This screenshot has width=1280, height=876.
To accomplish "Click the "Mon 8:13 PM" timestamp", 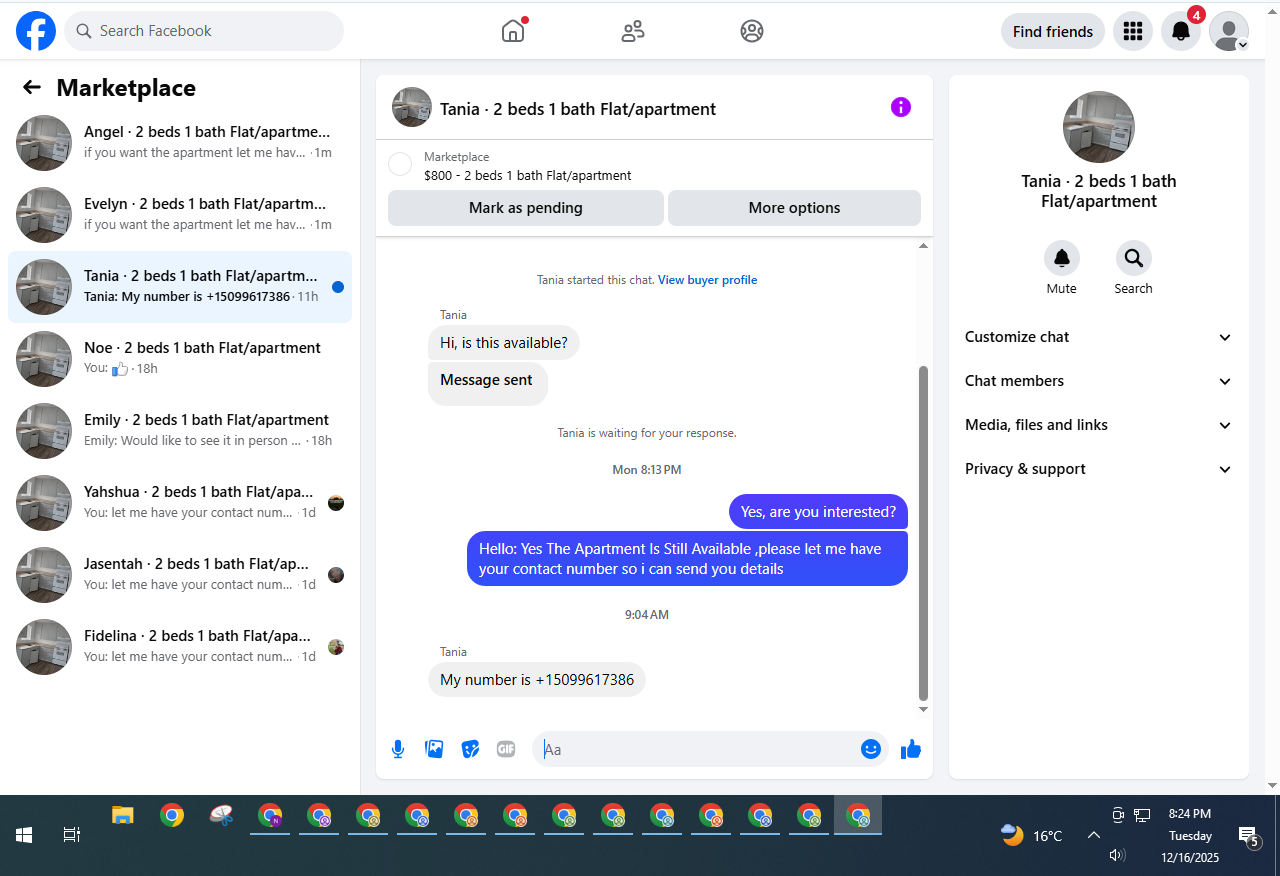I will 647,470.
